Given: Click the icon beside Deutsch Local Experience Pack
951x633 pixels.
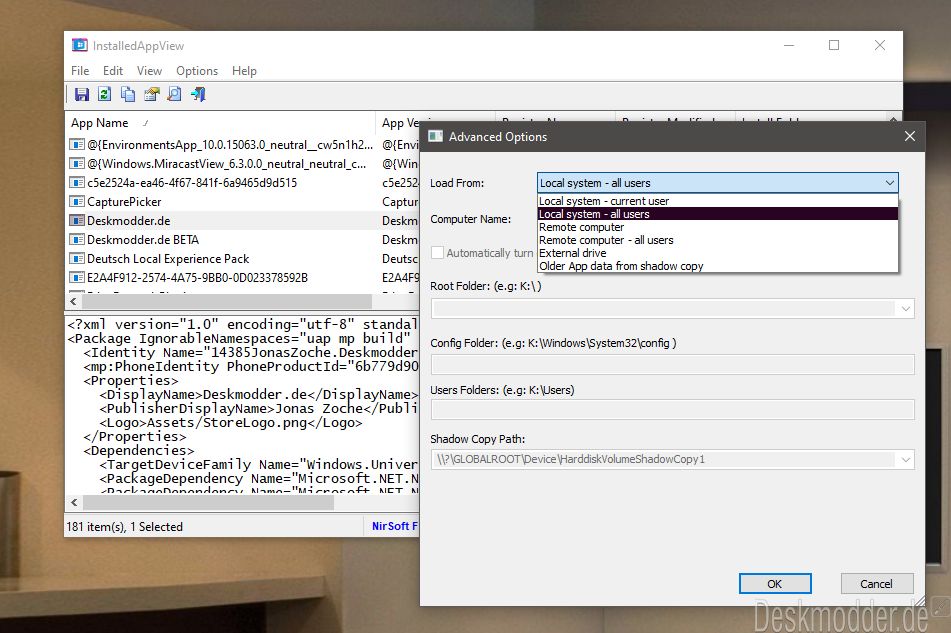Looking at the screenshot, I should pos(76,258).
